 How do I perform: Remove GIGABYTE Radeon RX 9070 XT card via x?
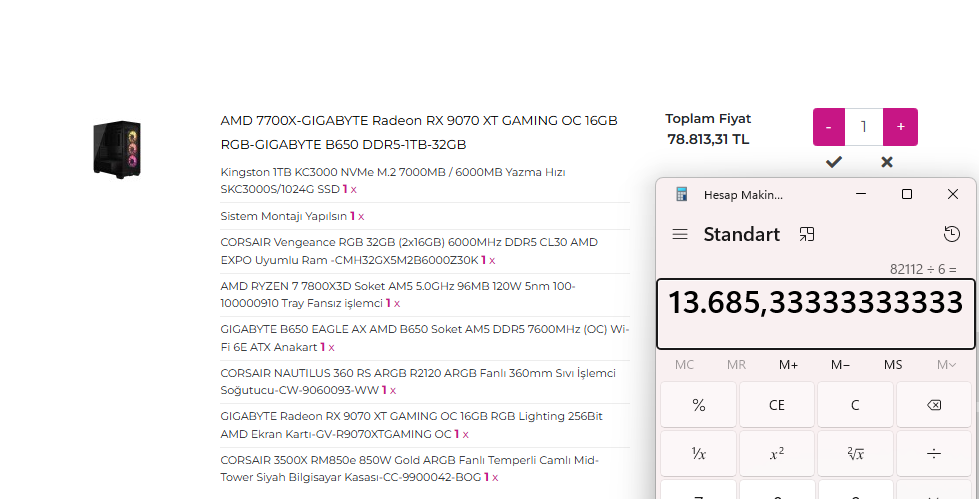[465, 434]
